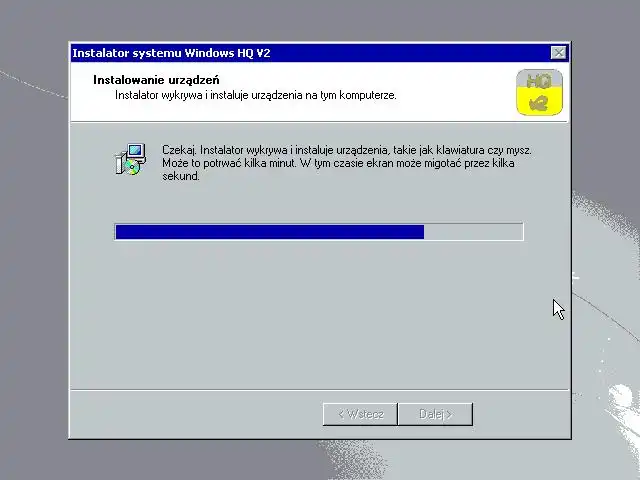Click the Czekaj. Instalator wykrywa message text
Image resolution: width=640 pixels, height=480 pixels.
tap(347, 163)
